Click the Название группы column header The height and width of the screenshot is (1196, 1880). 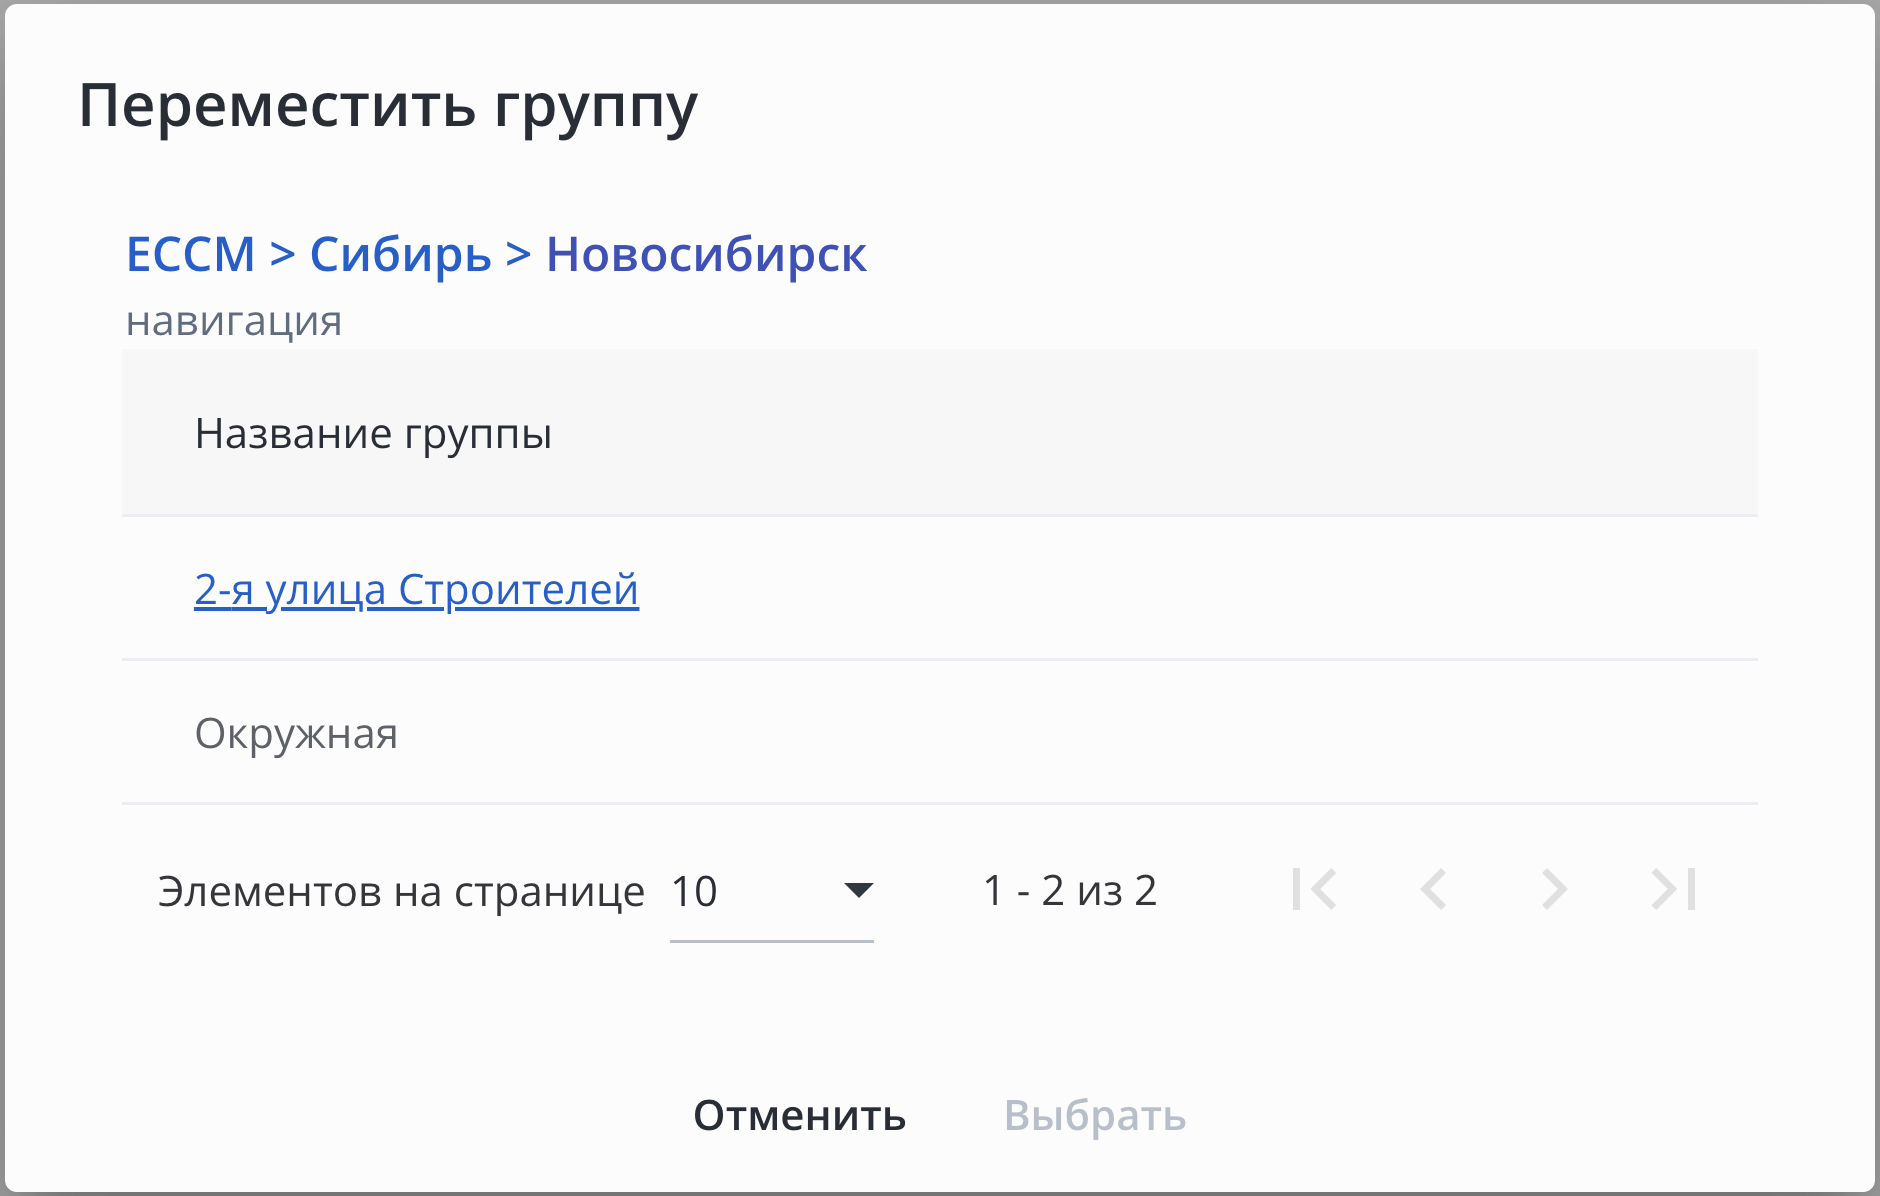373,434
